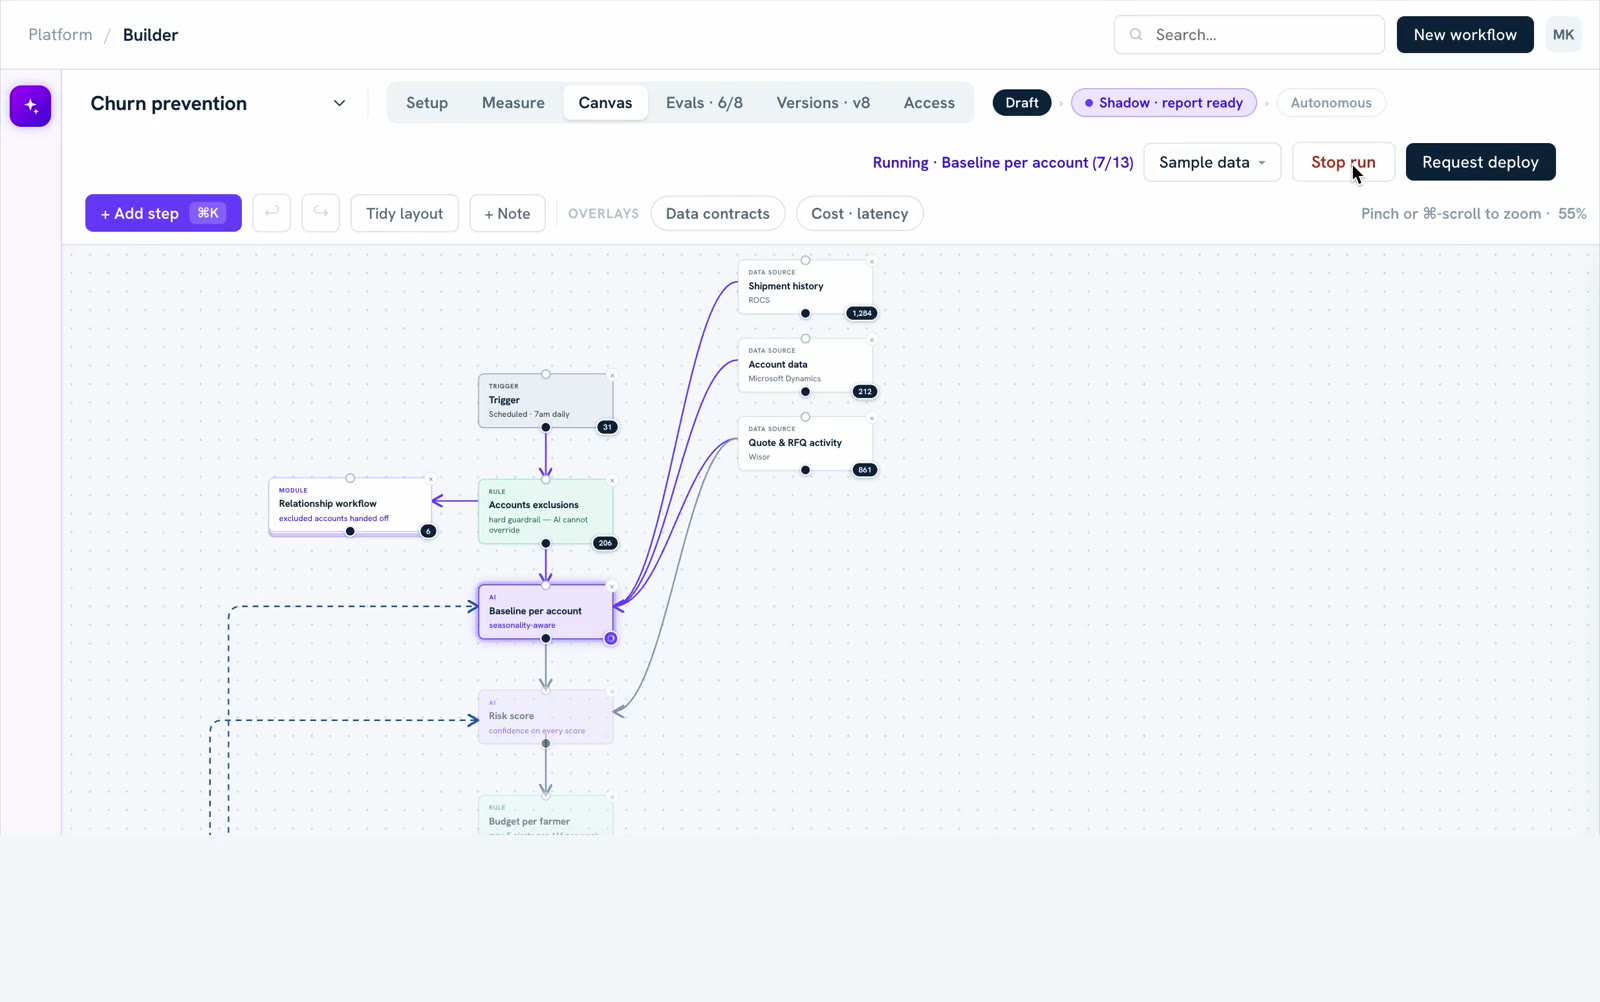Switch to the Measure tab
The width and height of the screenshot is (1600, 1002).
click(x=513, y=103)
